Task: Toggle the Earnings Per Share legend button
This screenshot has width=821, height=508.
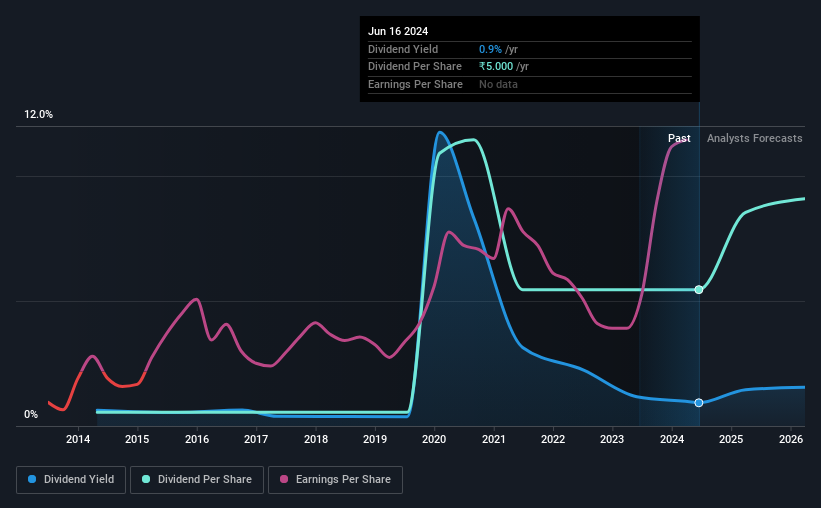Action: pyautogui.click(x=335, y=479)
